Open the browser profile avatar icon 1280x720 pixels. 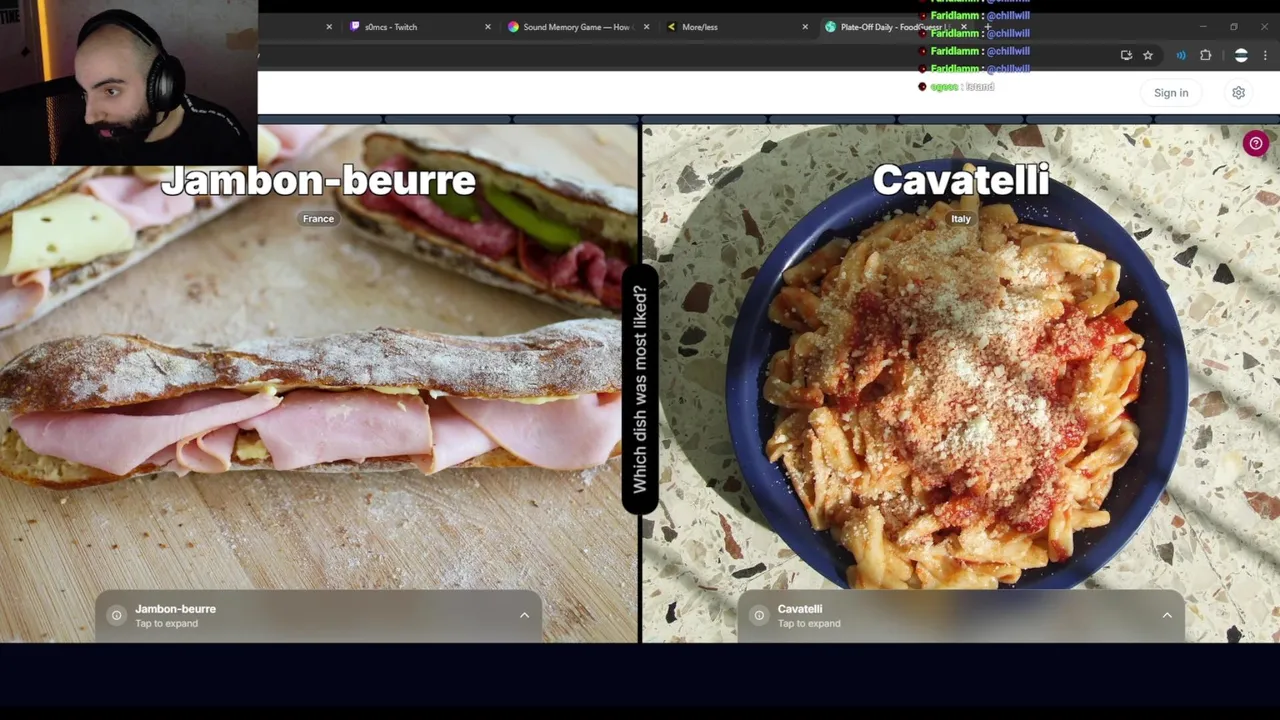1241,55
